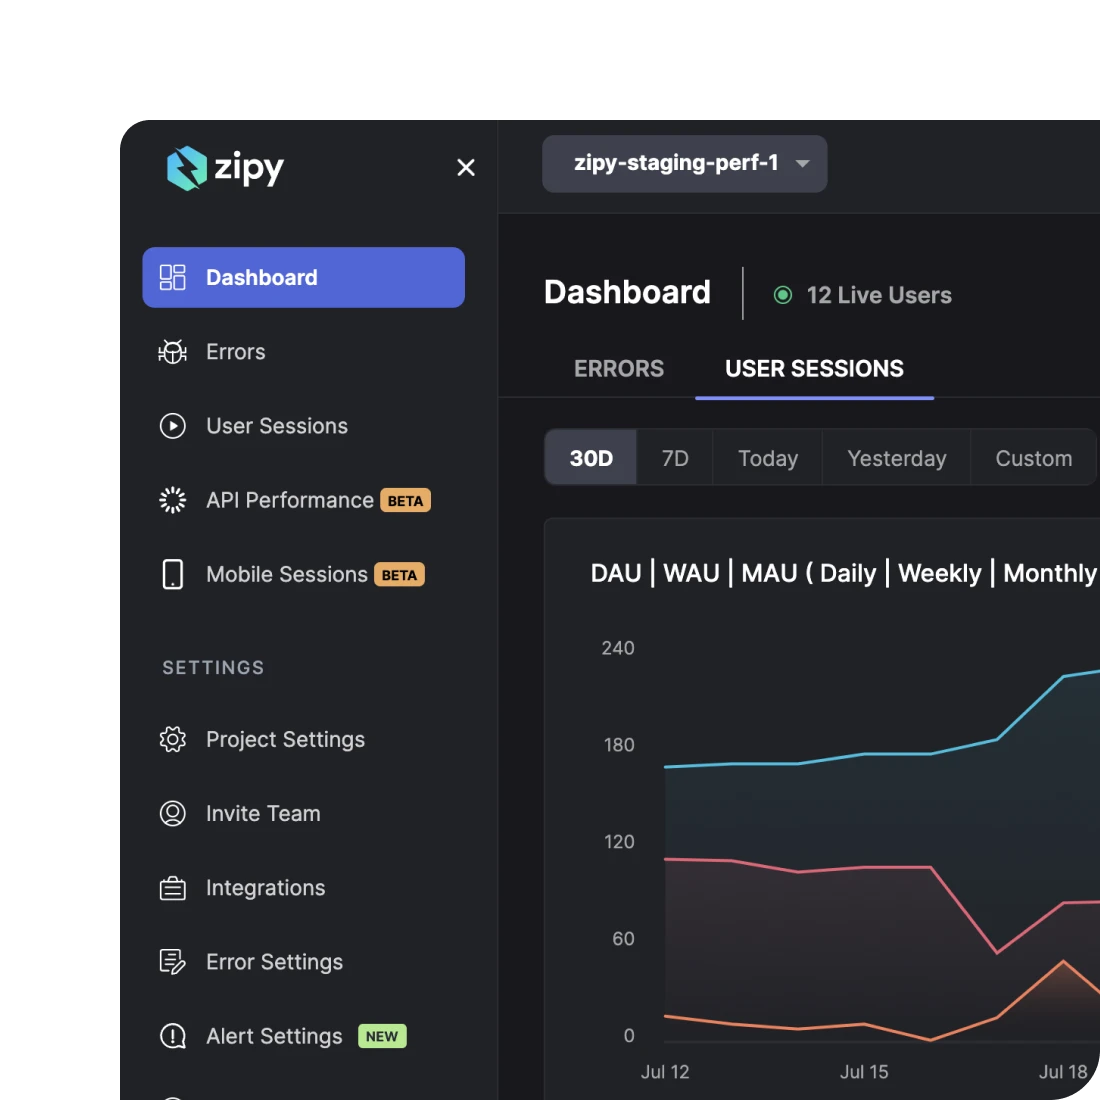1100x1100 pixels.
Task: Open Dashboard in the sidebar
Action: coord(303,278)
